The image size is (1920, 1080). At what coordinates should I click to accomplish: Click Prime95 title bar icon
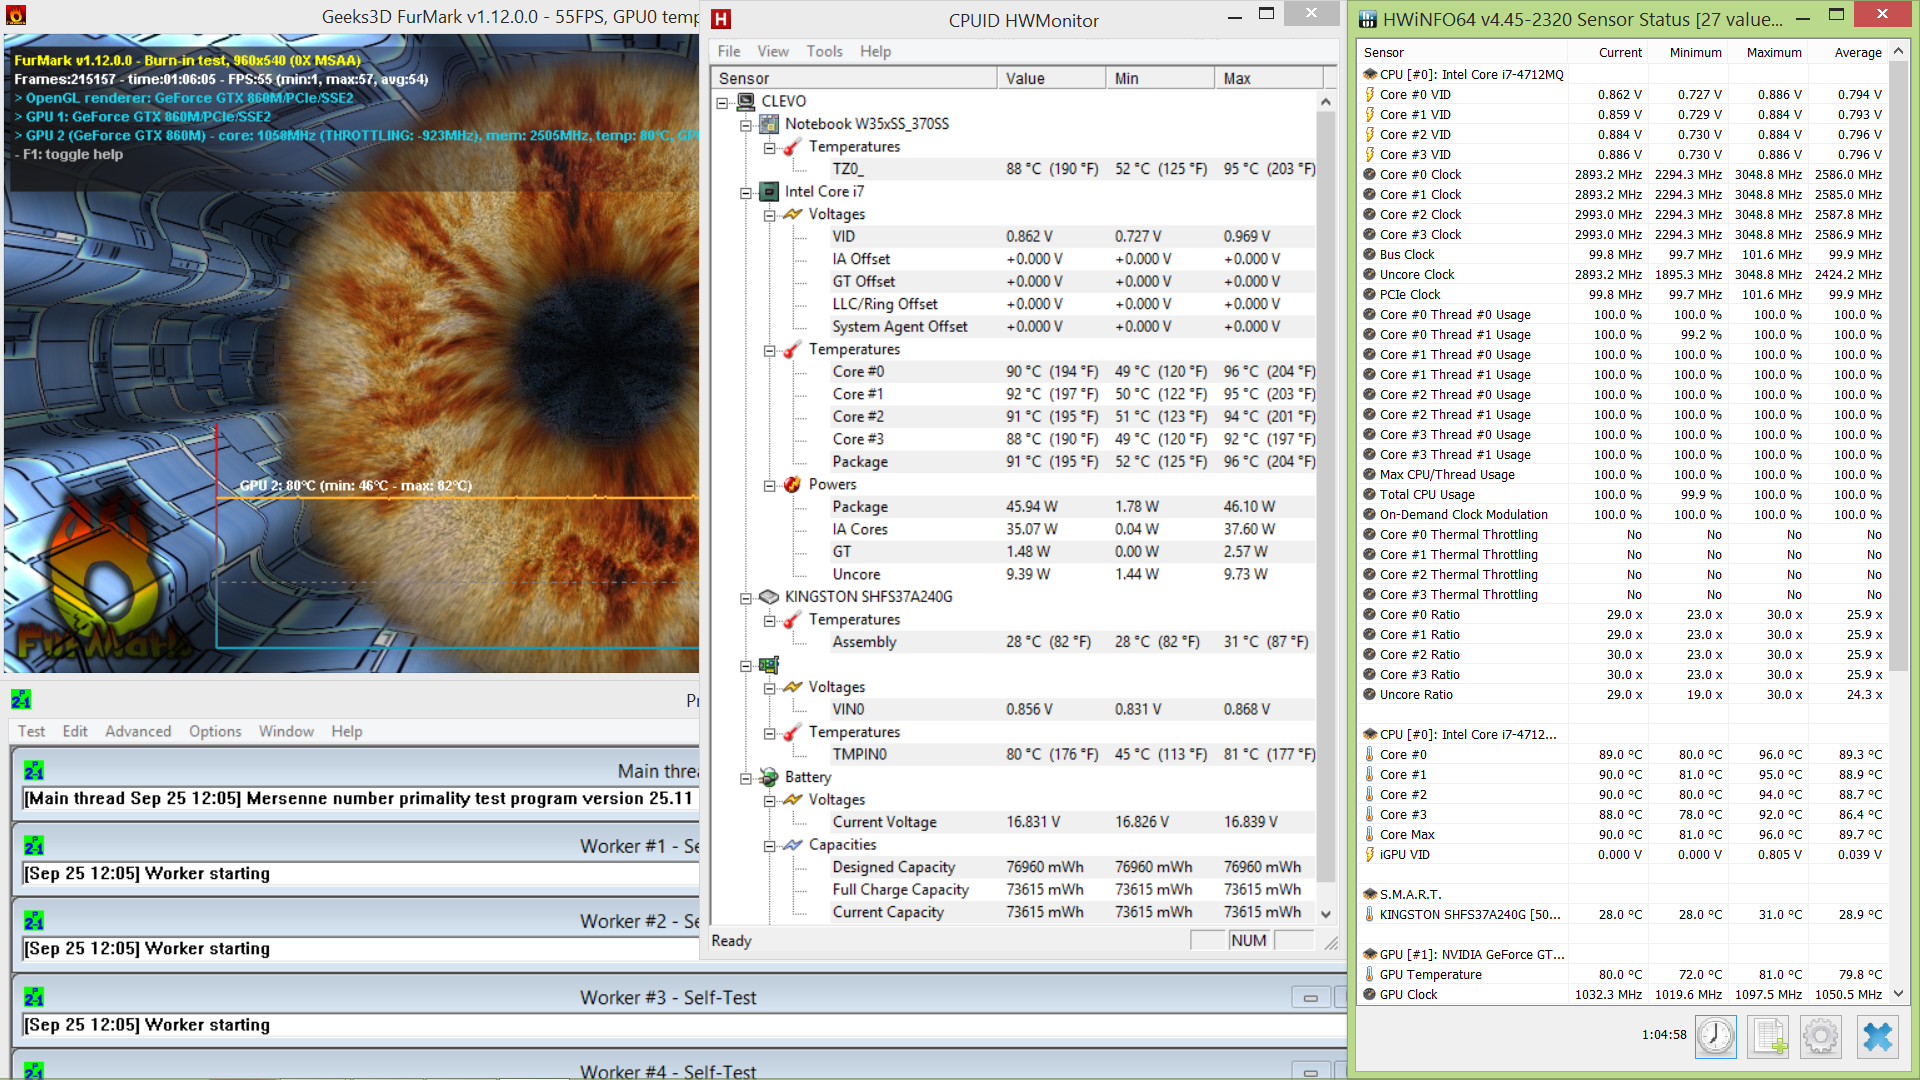tap(21, 699)
